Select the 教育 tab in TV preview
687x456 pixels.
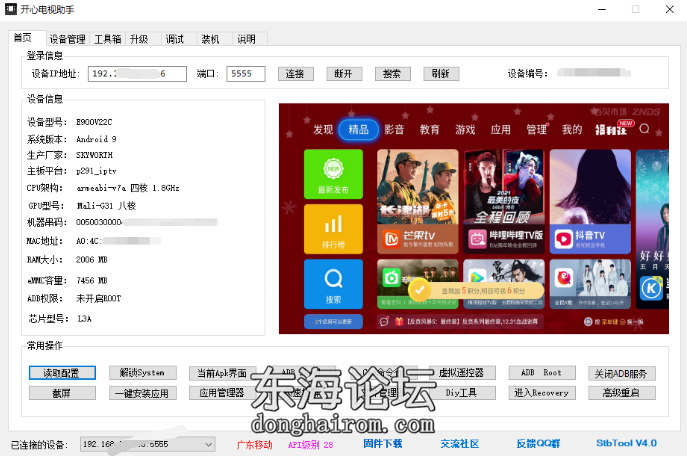coord(429,130)
